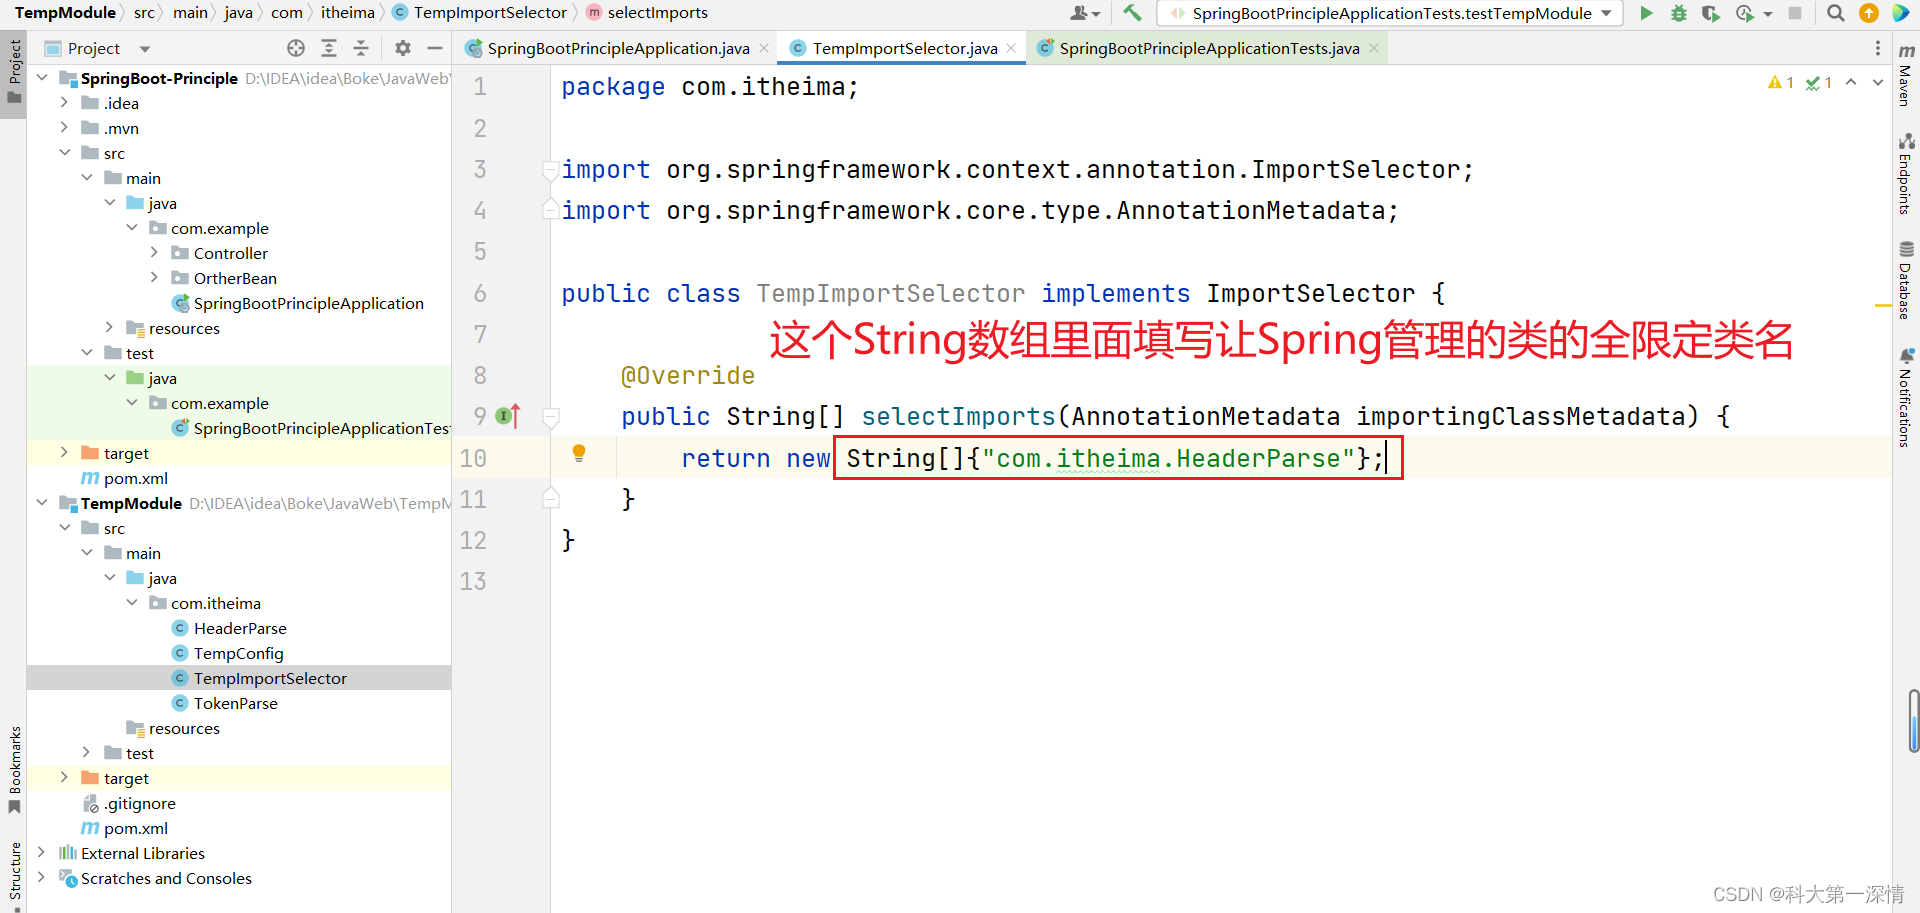Select .gitignore file in TempModule
The width and height of the screenshot is (1920, 913).
click(x=140, y=803)
